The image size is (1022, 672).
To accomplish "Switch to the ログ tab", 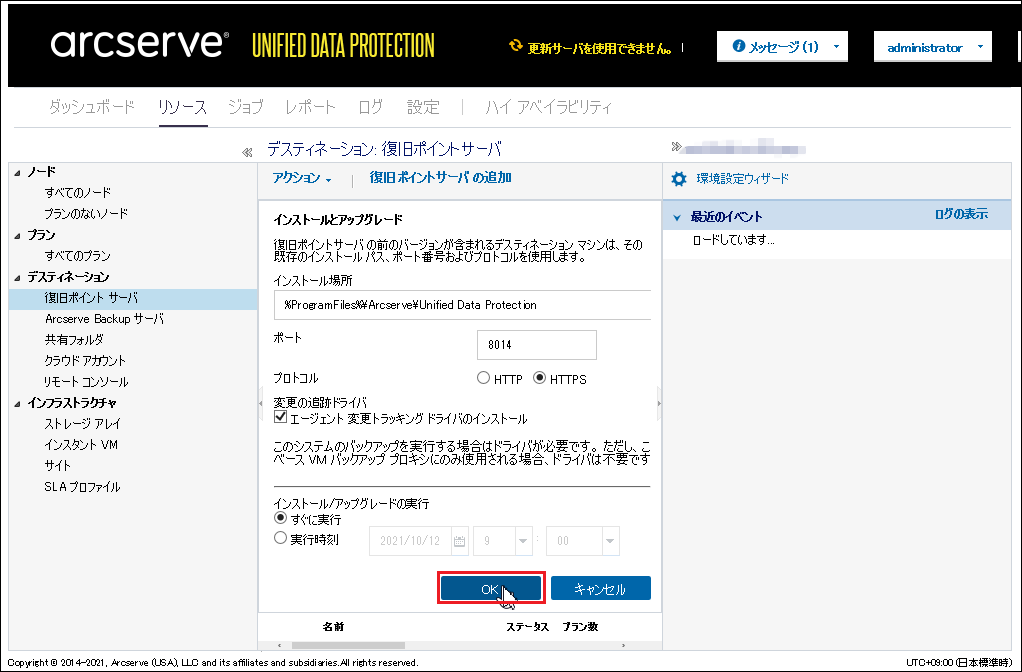I will [x=371, y=107].
